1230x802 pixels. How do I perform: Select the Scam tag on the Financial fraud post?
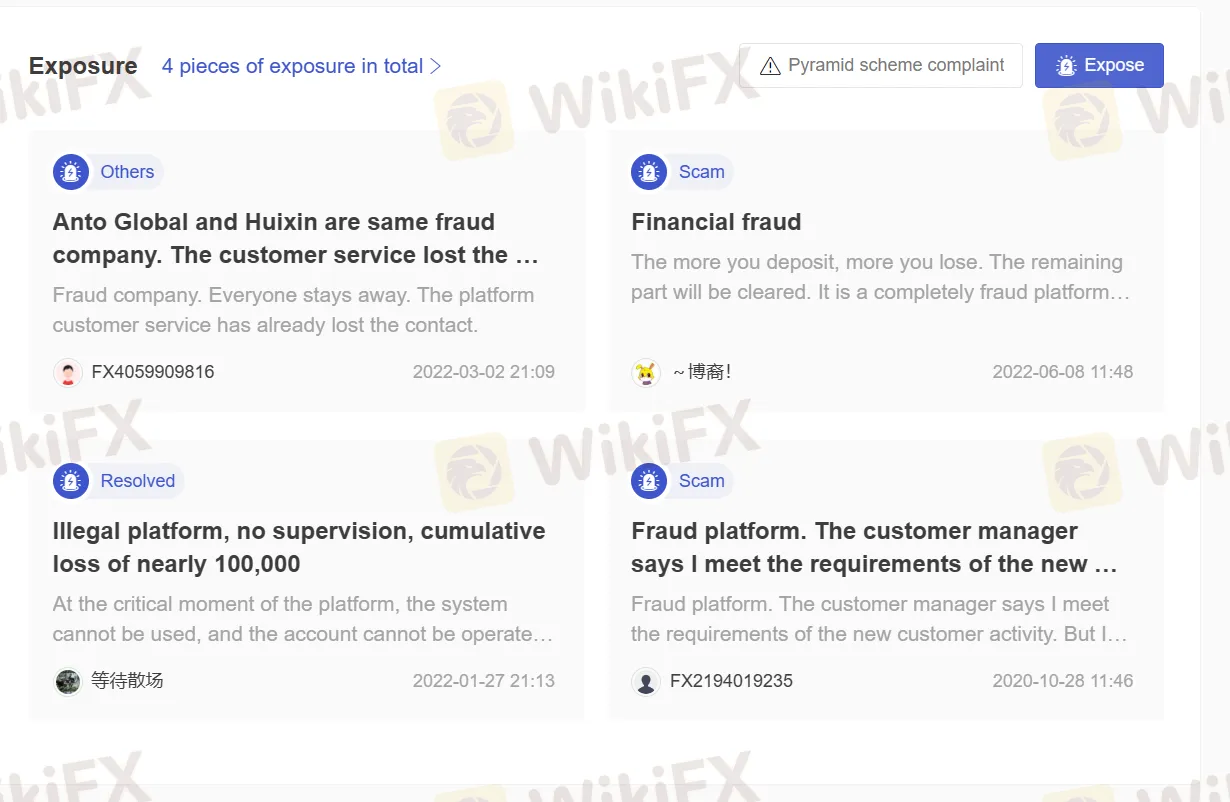(x=701, y=171)
